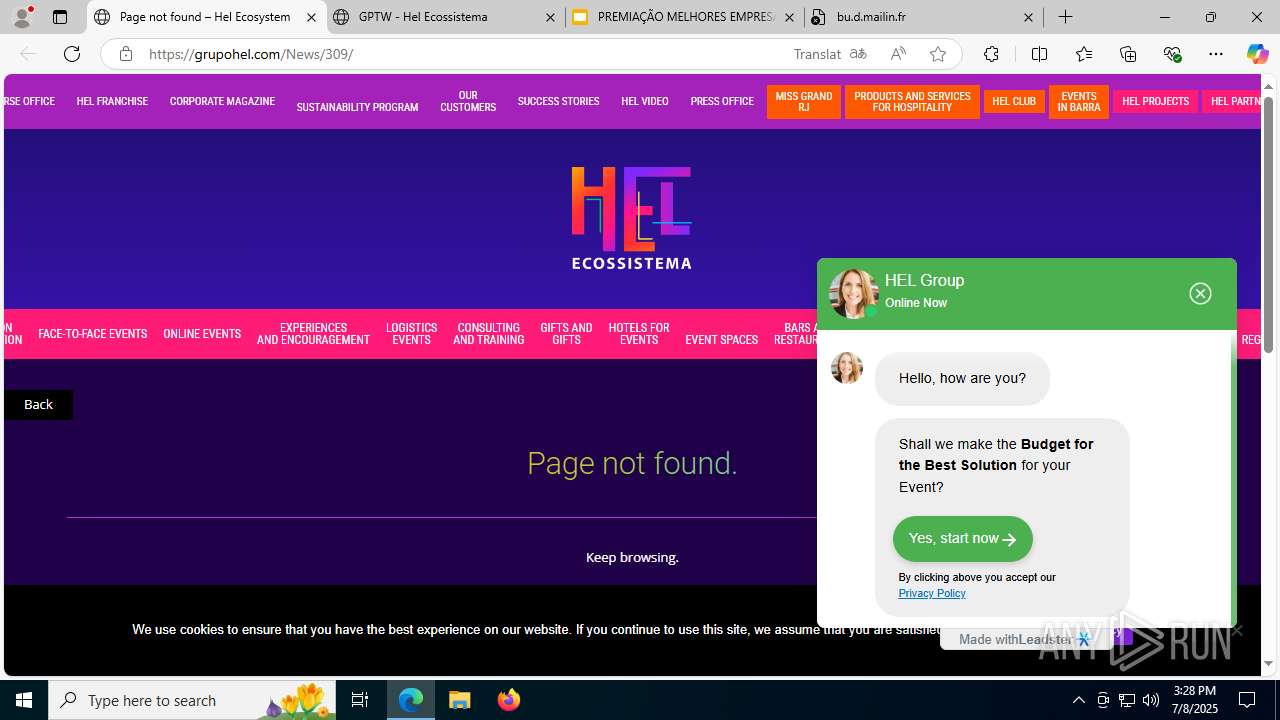Screen dimensions: 1280x720
Task: Open the notification center icon
Action: coord(1247,700)
